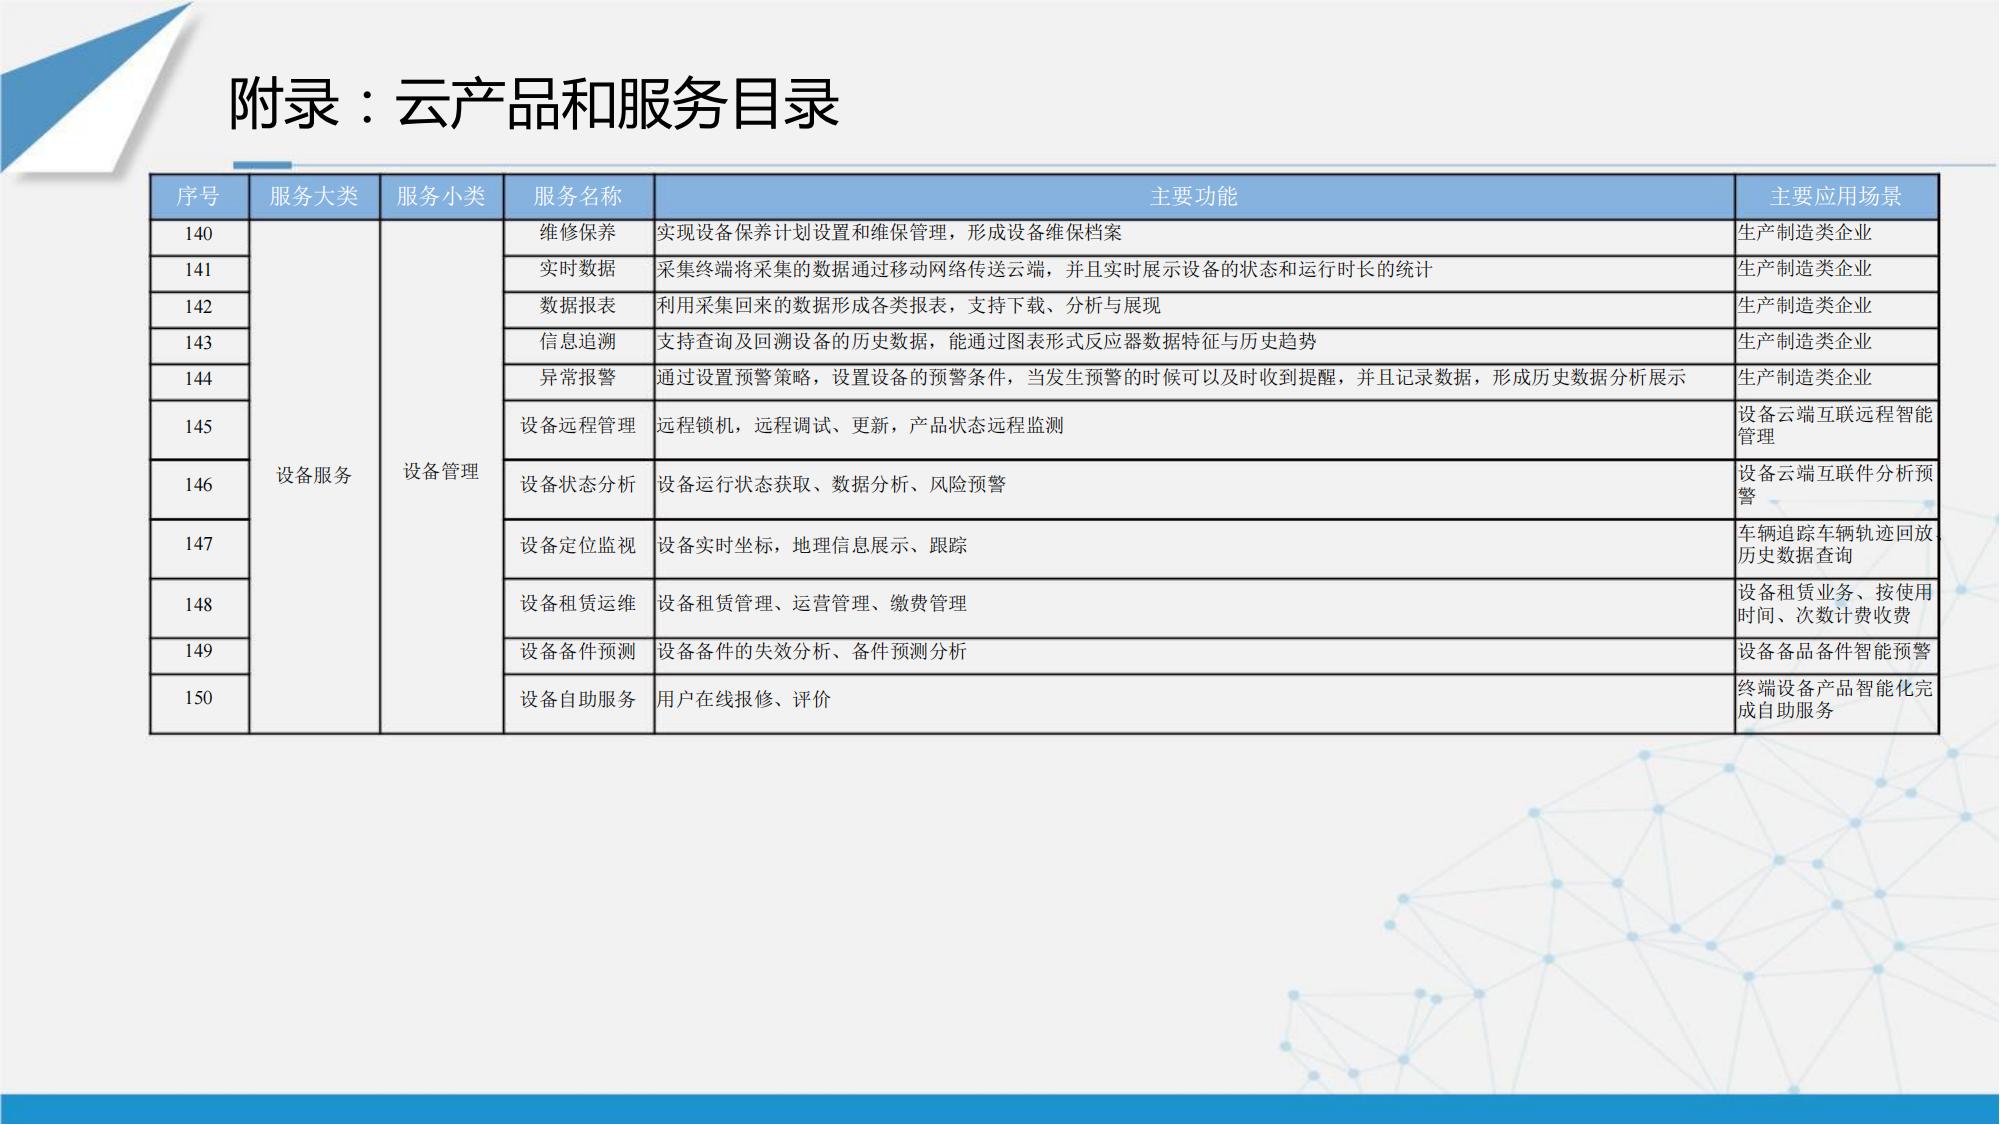
Task: Select the 服务大类 column header
Action: tap(314, 196)
